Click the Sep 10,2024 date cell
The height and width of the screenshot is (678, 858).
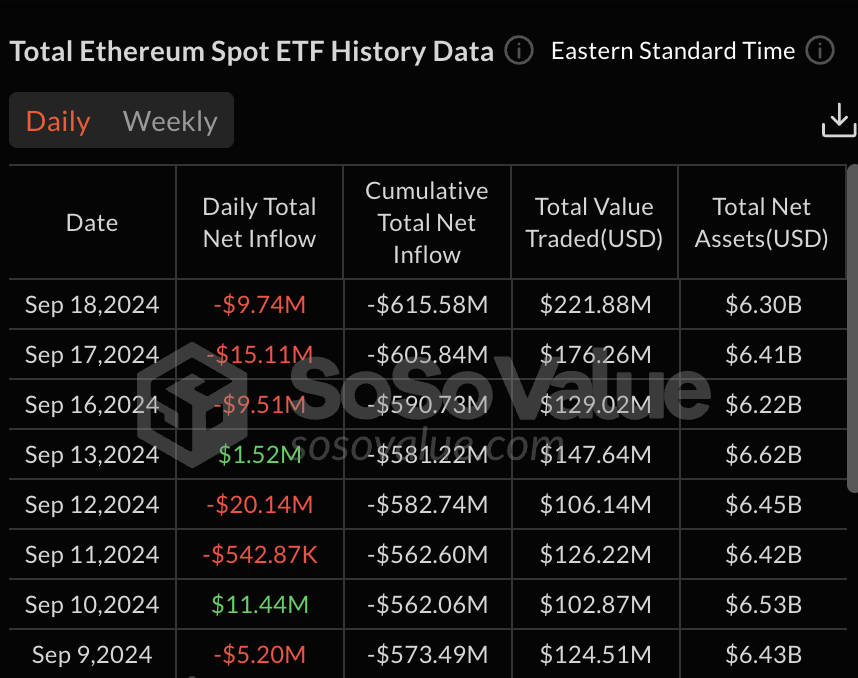(92, 605)
